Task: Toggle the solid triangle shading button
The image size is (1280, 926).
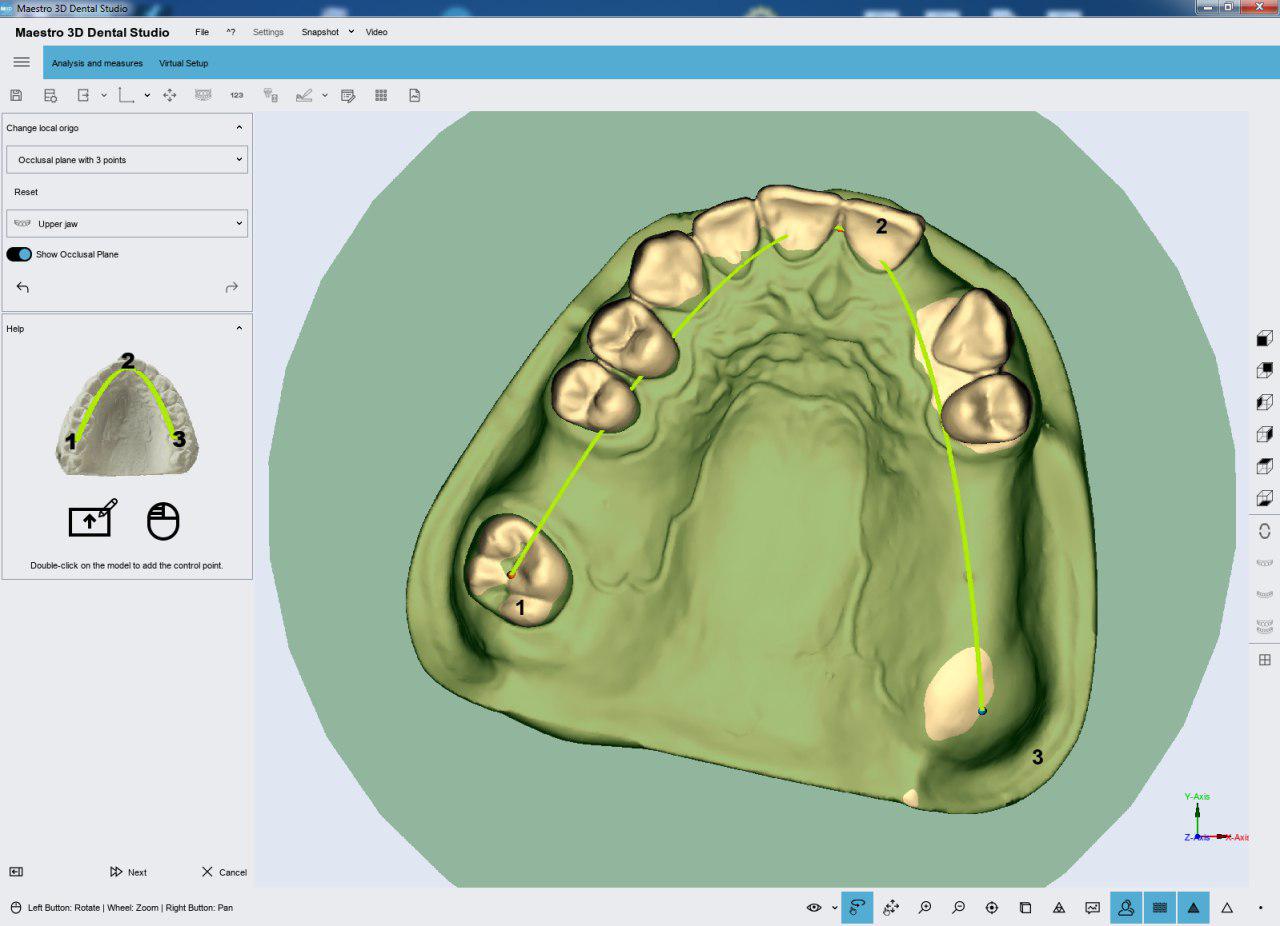Action: click(x=1193, y=907)
